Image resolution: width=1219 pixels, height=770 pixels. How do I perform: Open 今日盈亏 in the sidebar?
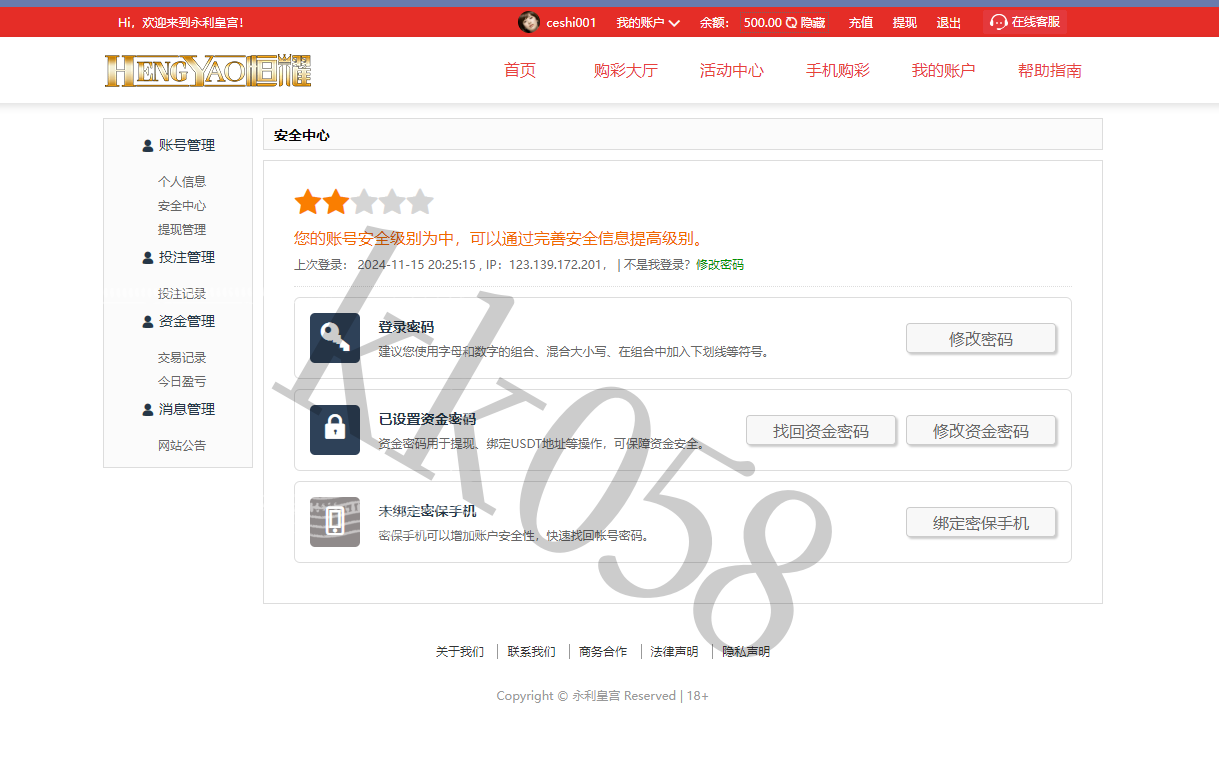pos(182,382)
